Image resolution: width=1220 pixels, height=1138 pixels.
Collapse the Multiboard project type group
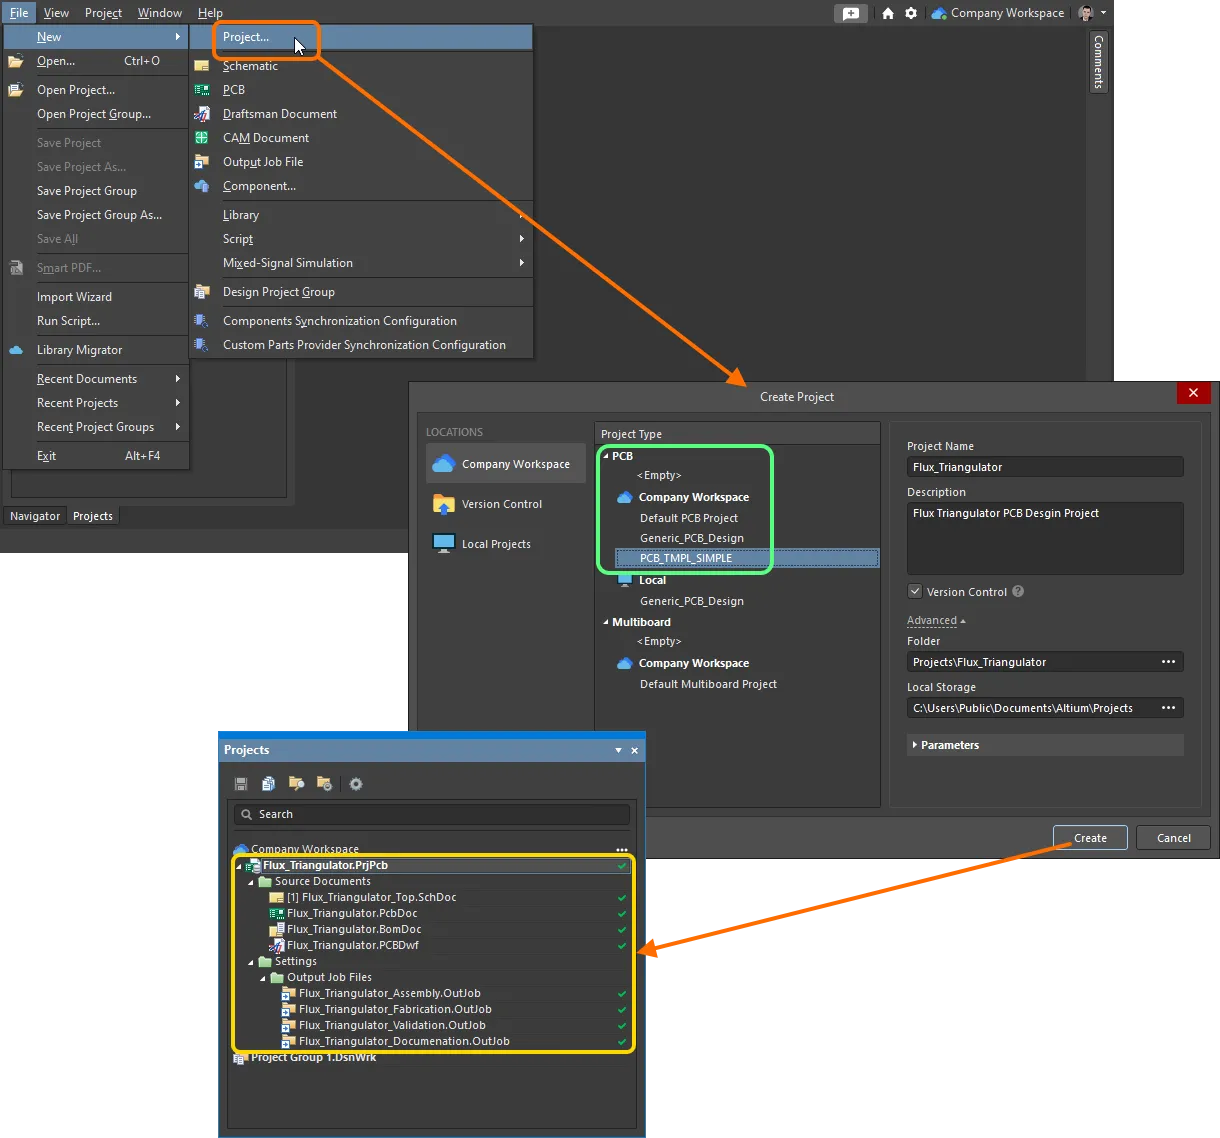point(606,622)
